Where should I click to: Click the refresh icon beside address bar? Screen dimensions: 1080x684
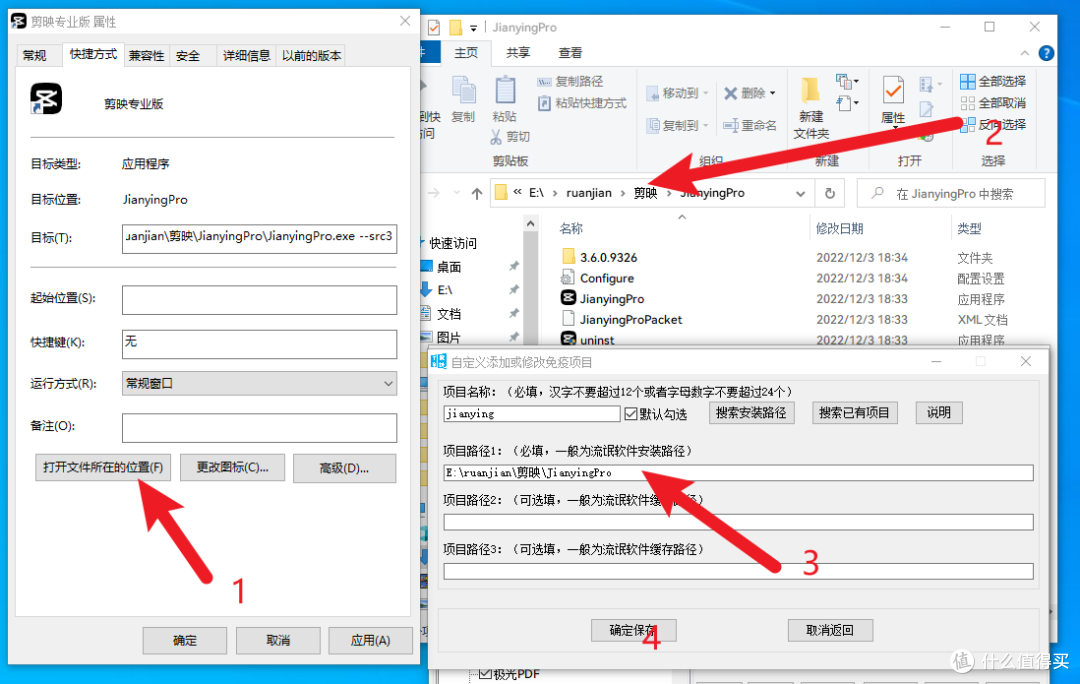(830, 194)
